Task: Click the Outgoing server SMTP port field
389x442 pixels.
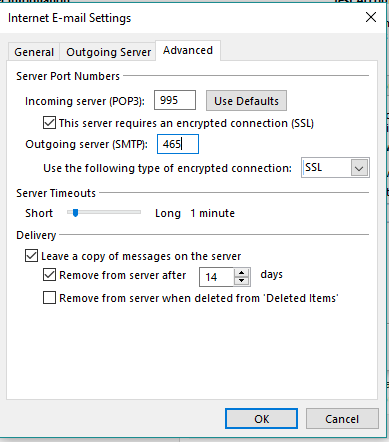Action: click(x=178, y=144)
